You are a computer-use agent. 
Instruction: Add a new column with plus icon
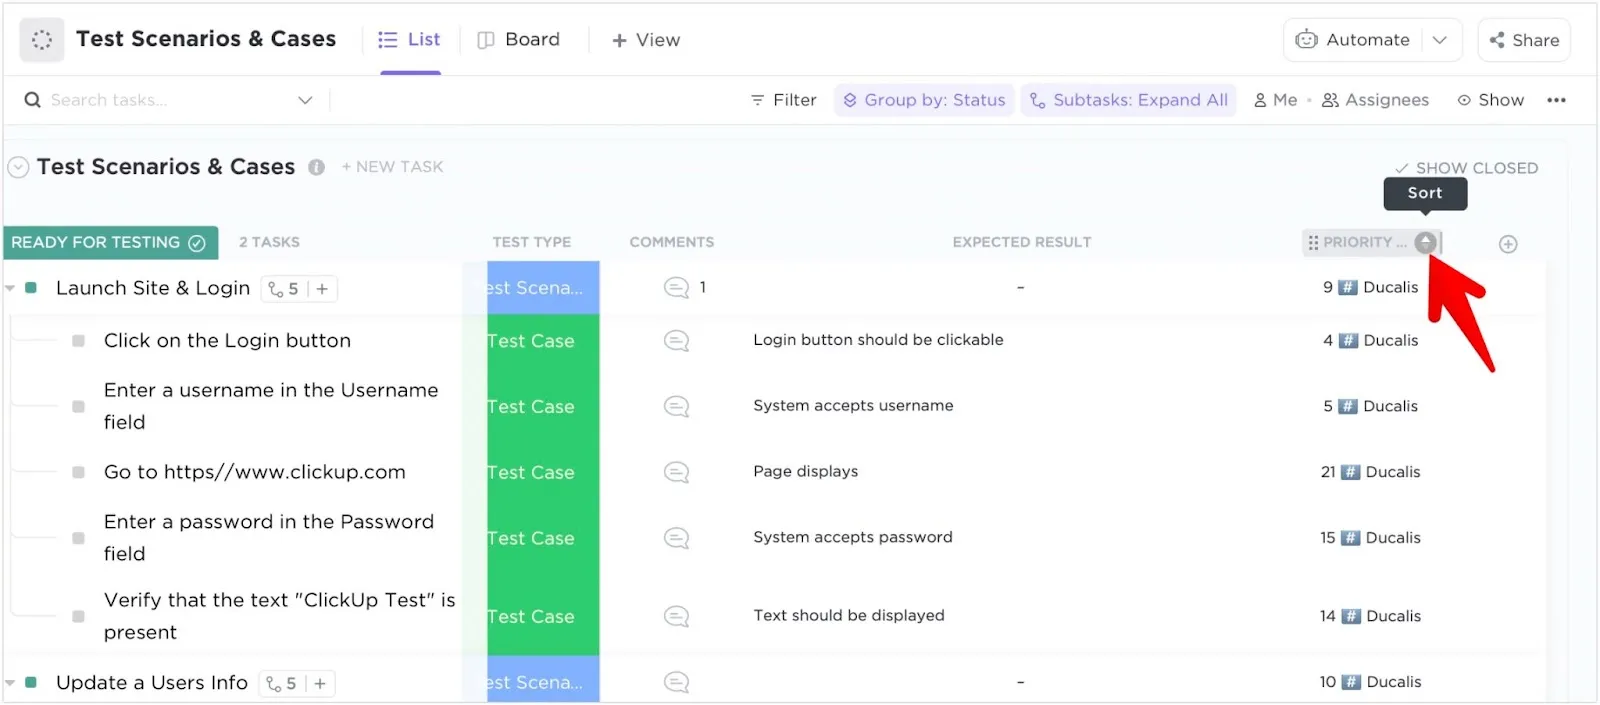tap(1508, 244)
